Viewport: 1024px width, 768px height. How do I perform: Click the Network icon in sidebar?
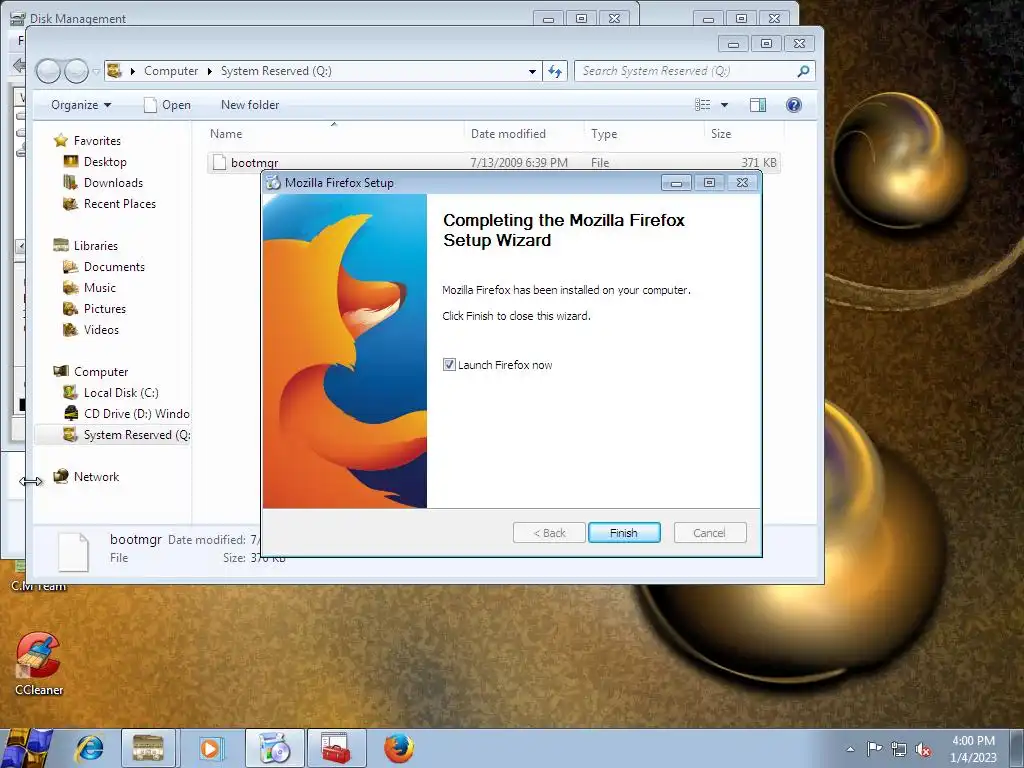click(61, 476)
